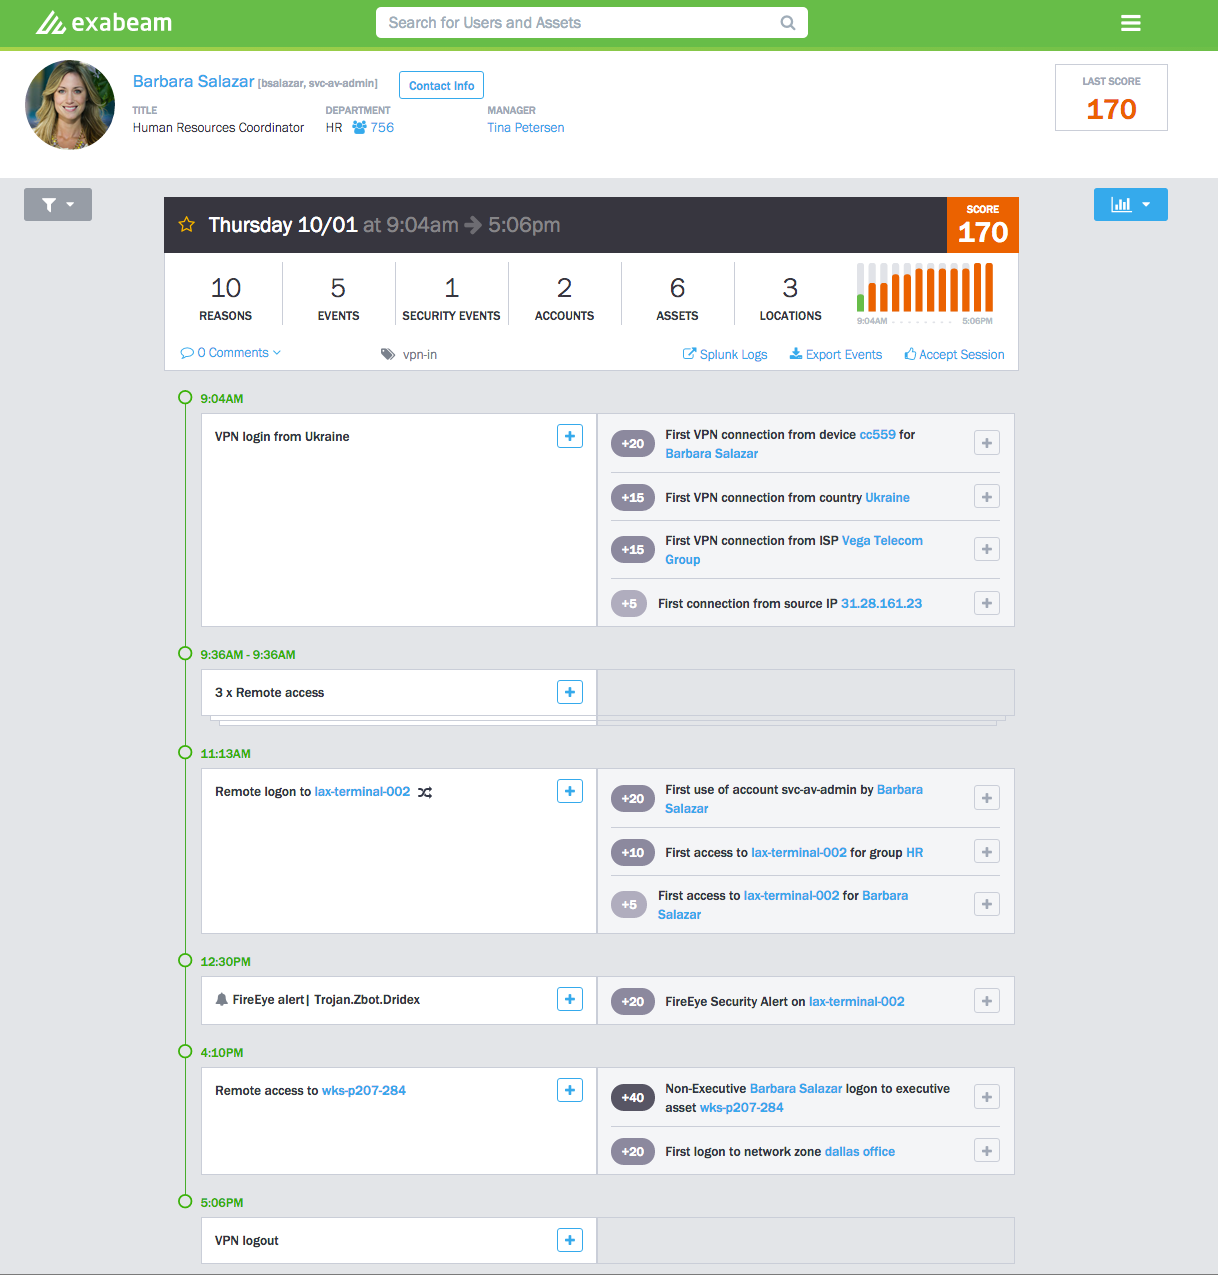
Task: Star the Thursday 10/01 session
Action: coord(186,225)
